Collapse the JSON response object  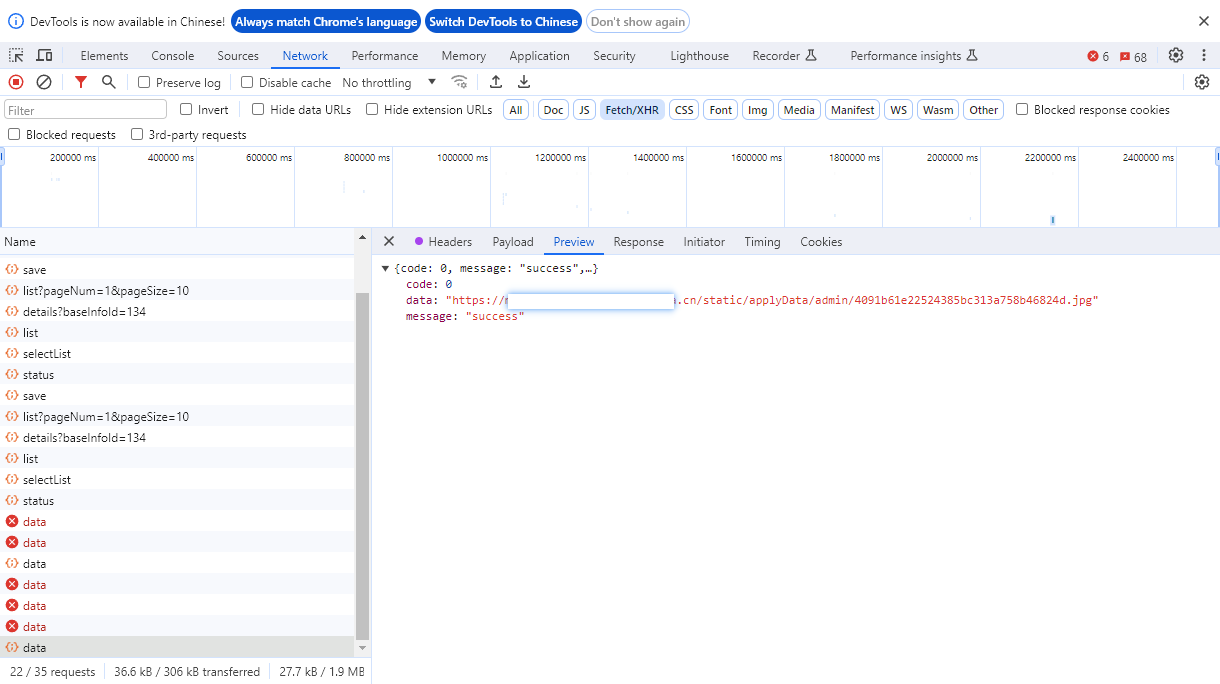tap(386, 269)
